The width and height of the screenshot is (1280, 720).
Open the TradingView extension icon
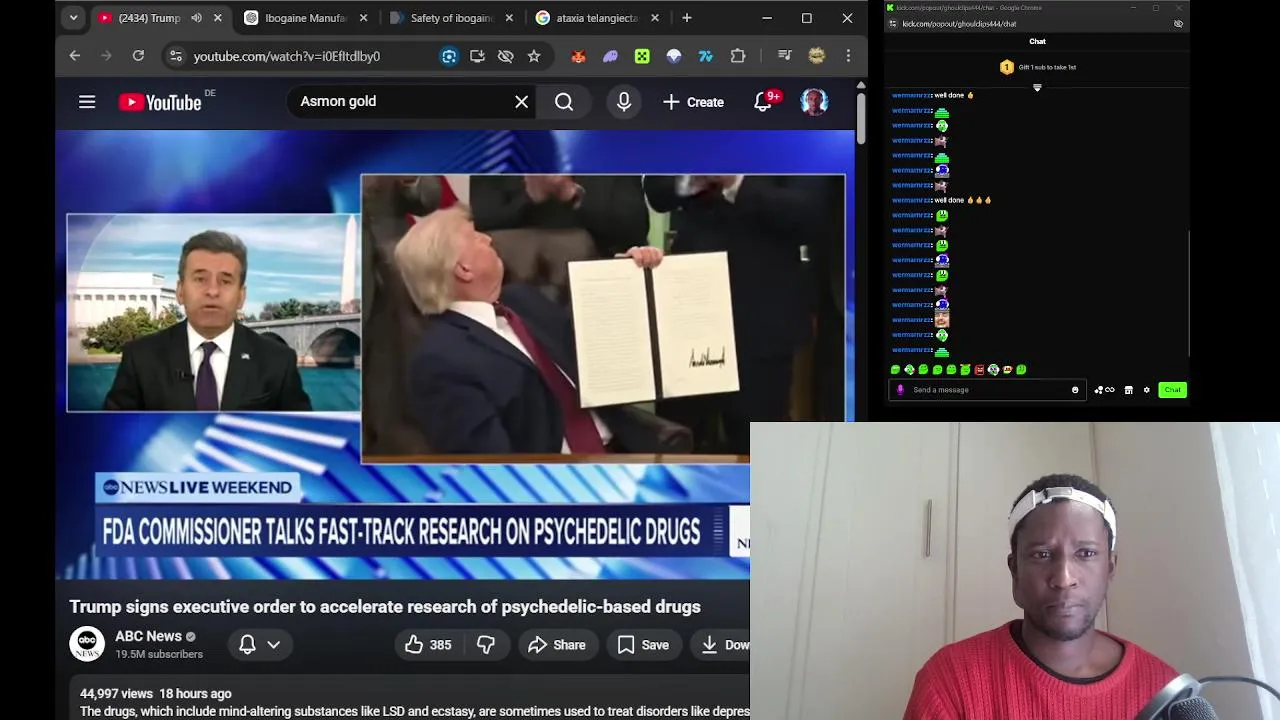pos(706,56)
